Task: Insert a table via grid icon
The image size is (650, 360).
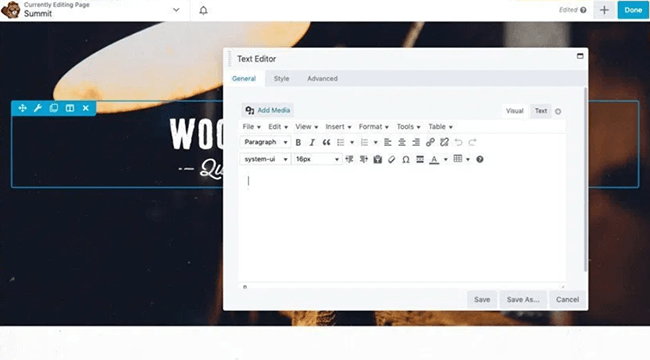Action: coord(458,159)
